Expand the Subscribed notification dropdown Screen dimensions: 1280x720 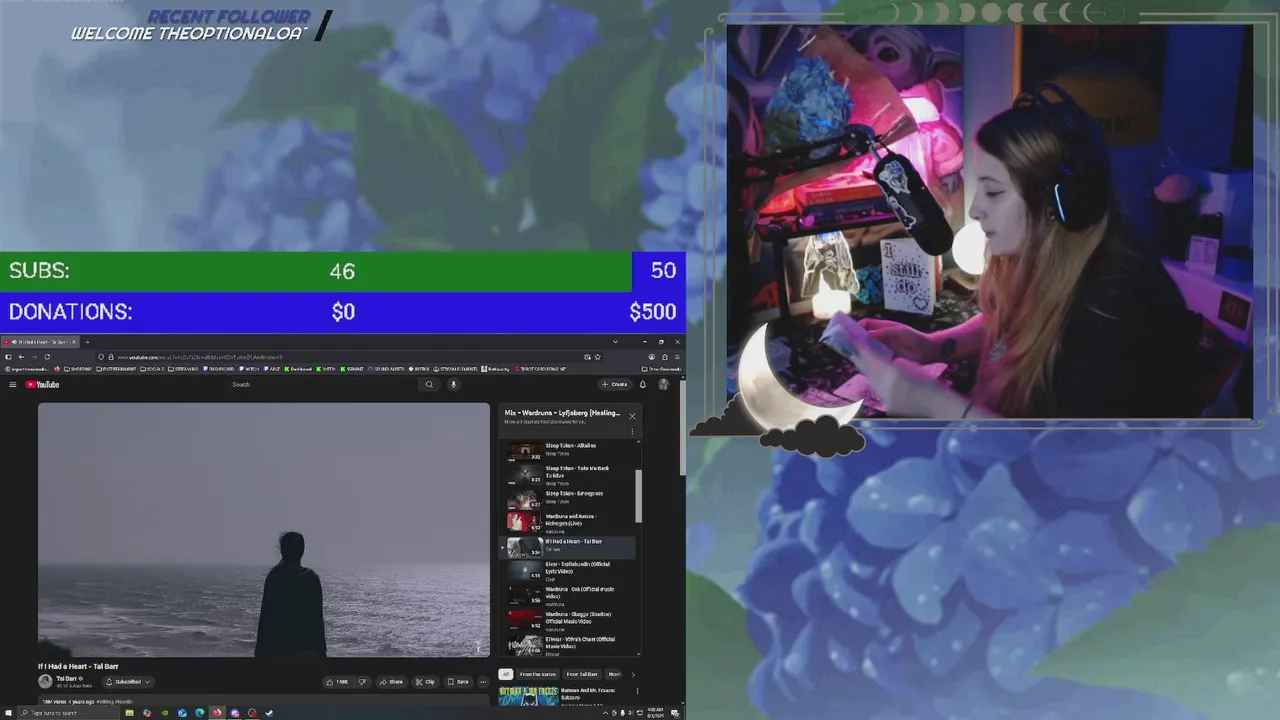(129, 682)
